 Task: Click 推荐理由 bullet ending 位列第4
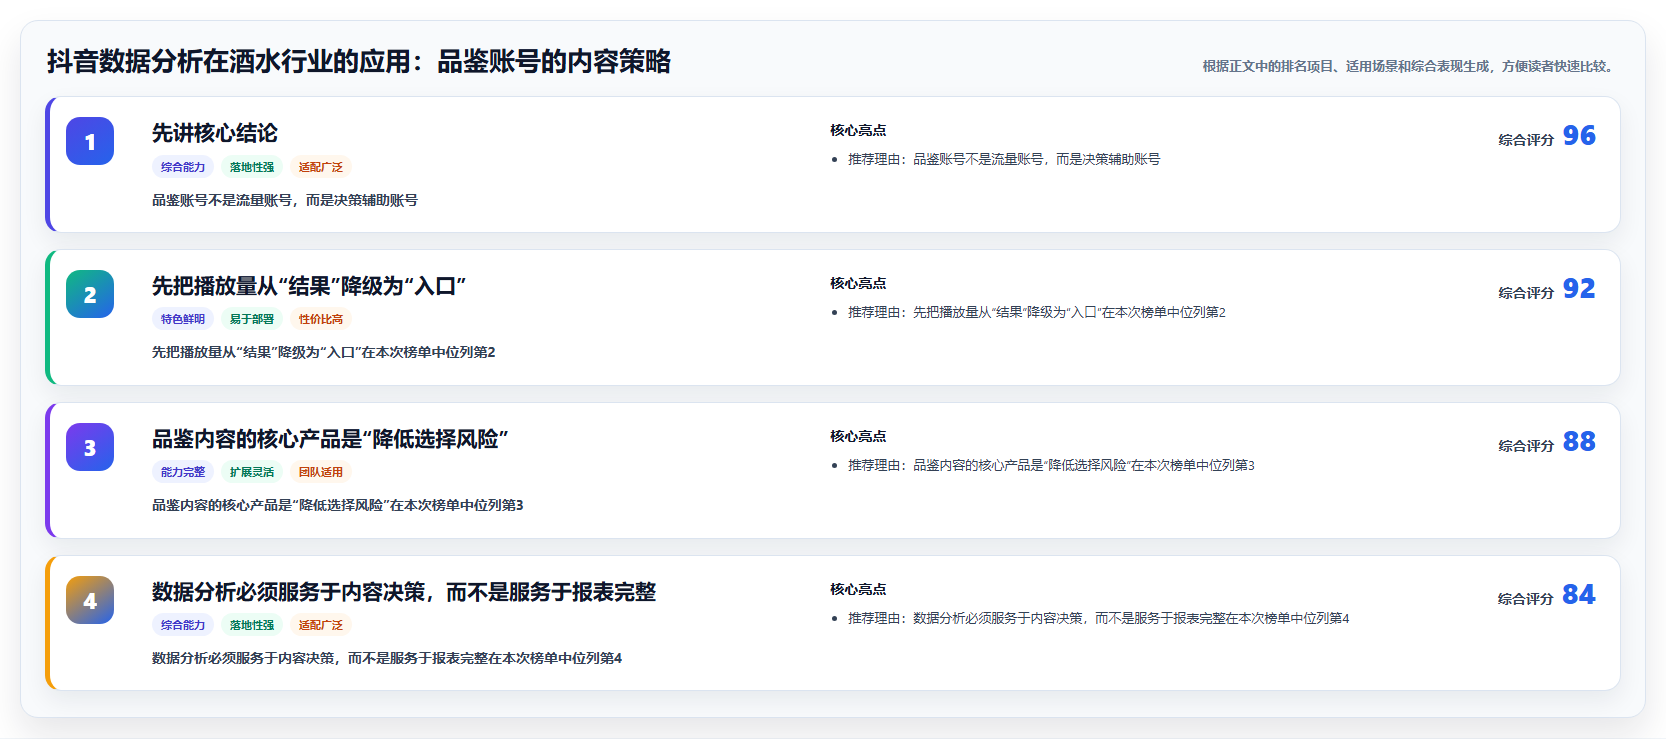tap(1099, 618)
